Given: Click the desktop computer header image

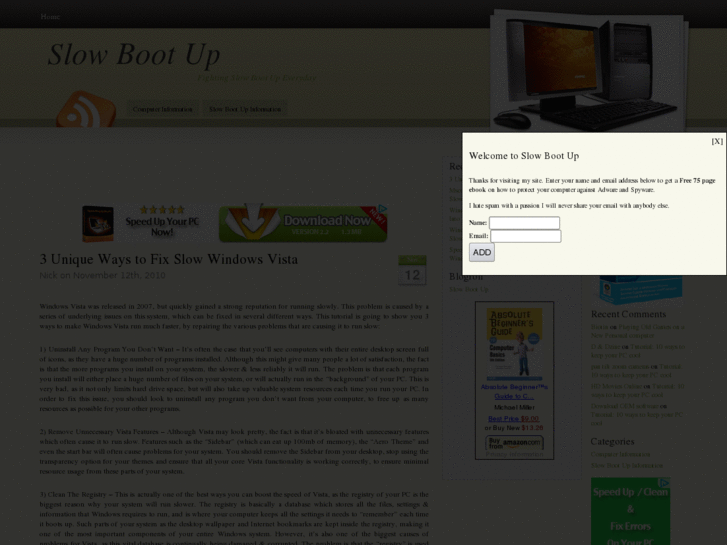Looking at the screenshot, I should point(589,72).
